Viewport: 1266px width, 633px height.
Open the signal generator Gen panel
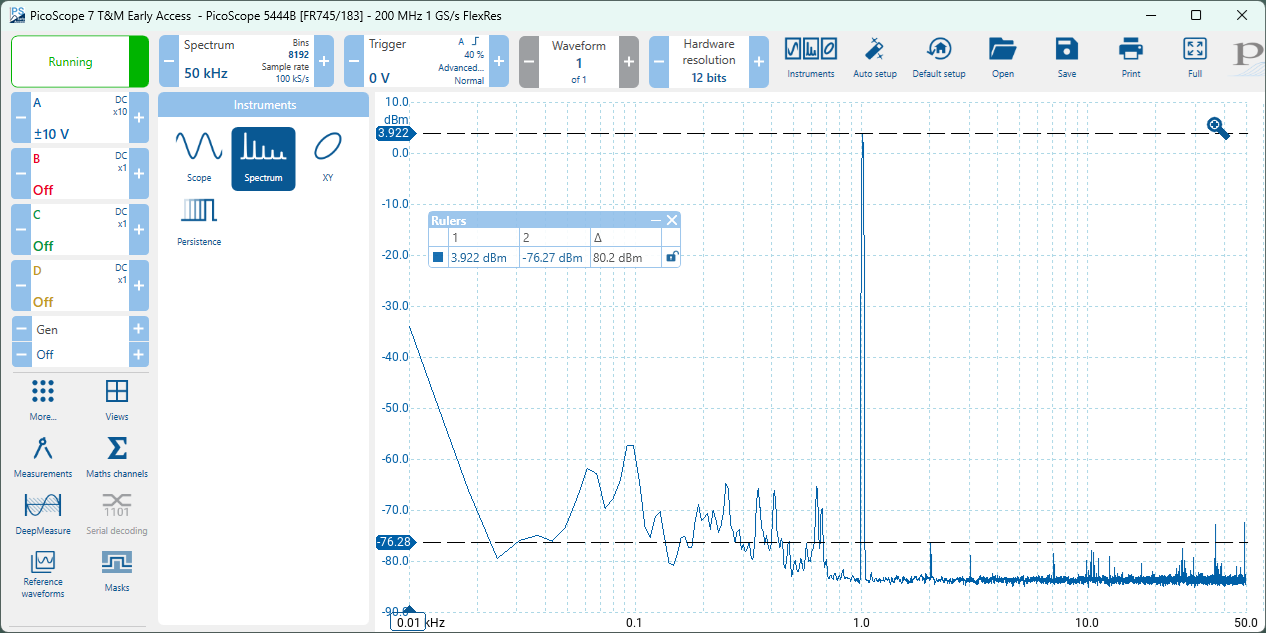click(x=80, y=329)
